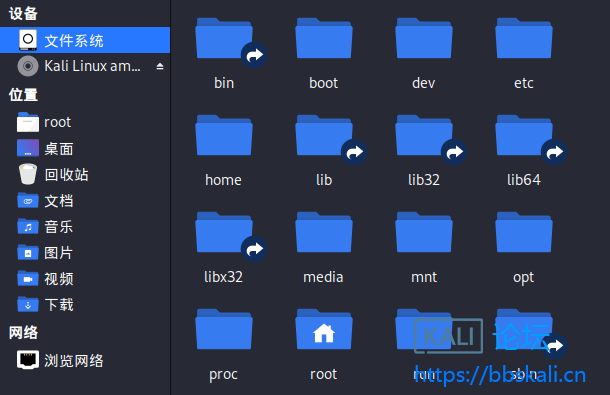Open the etc folder icon

[524, 39]
